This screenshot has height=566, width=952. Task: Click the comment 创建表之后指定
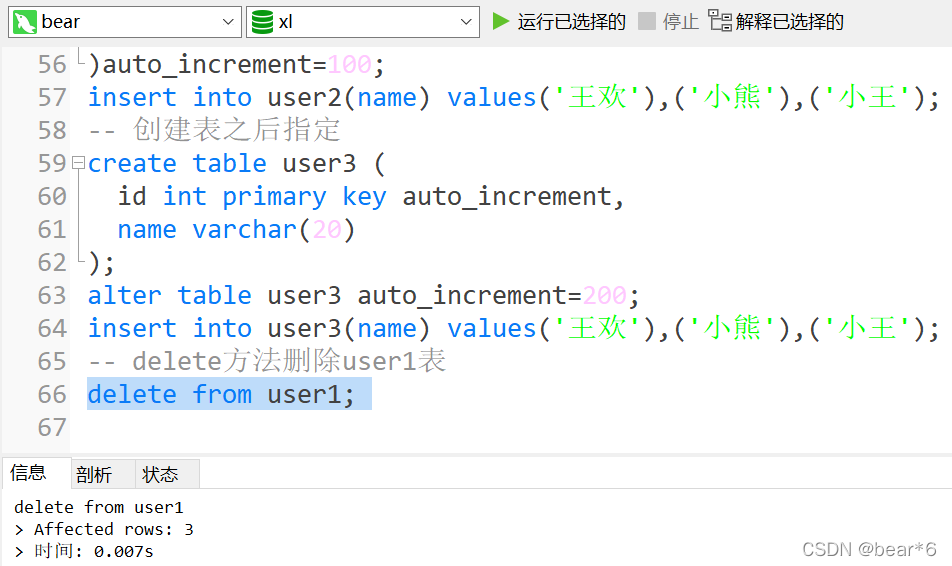[214, 130]
